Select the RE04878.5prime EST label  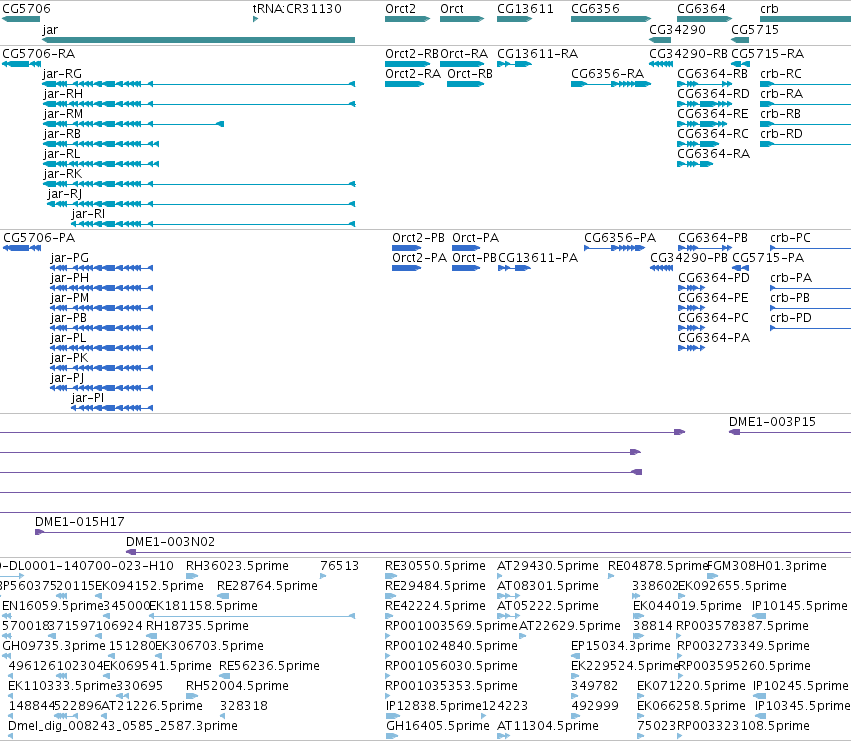click(x=658, y=566)
